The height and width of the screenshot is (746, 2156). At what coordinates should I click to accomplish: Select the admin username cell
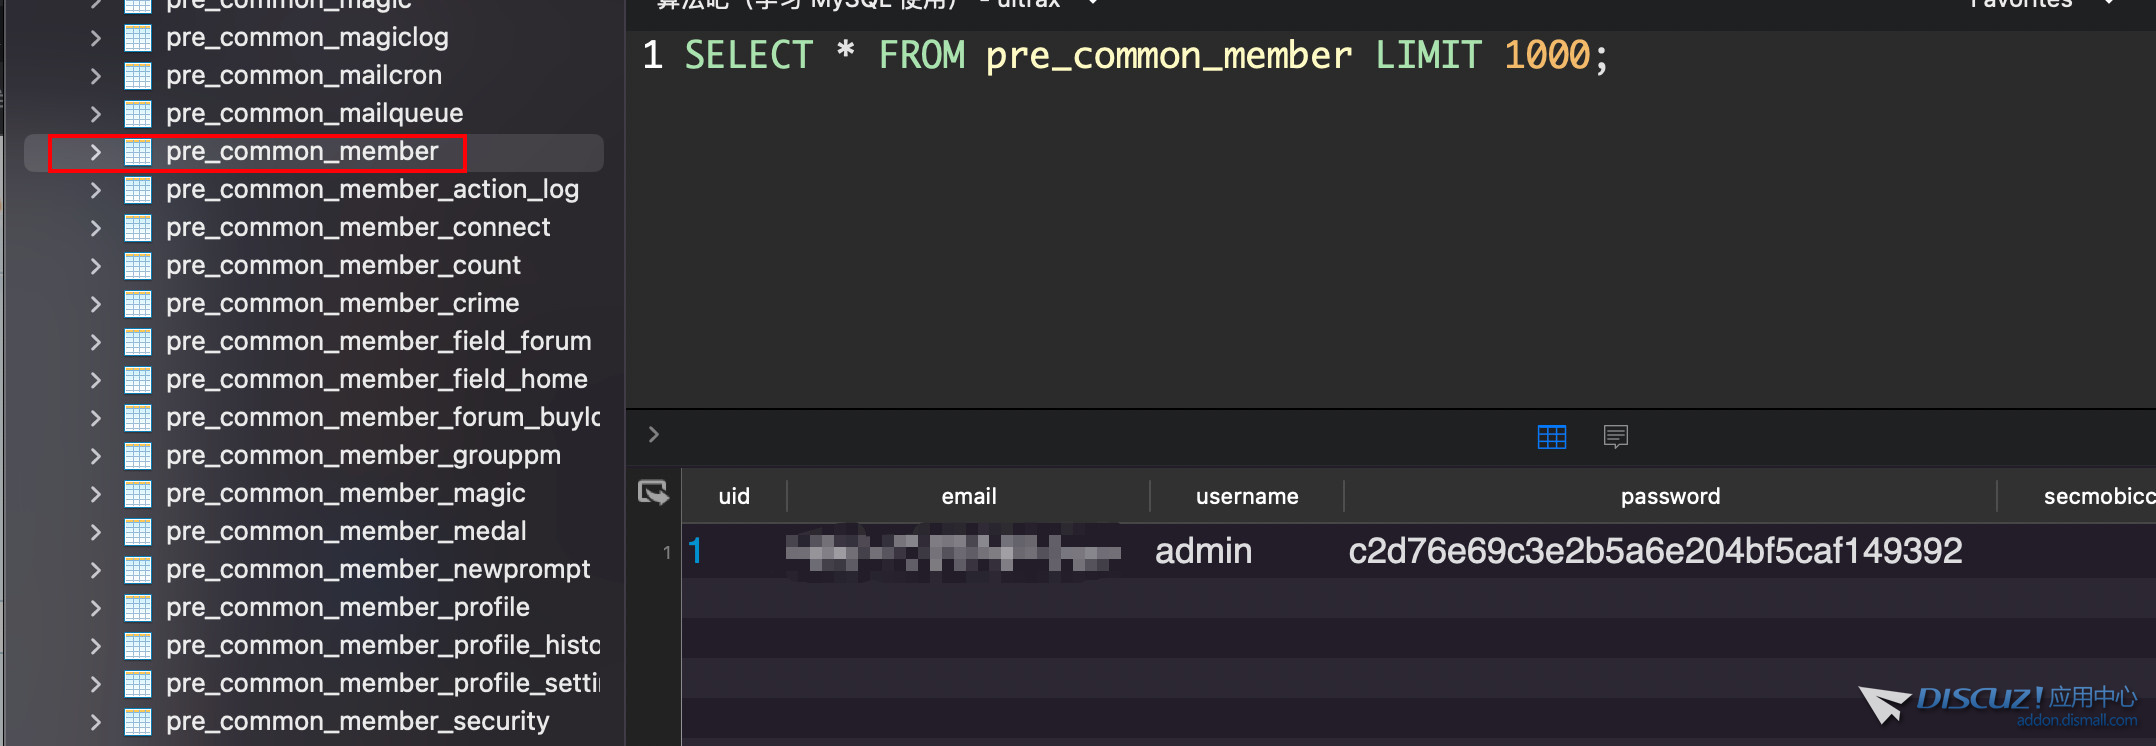click(x=1203, y=551)
